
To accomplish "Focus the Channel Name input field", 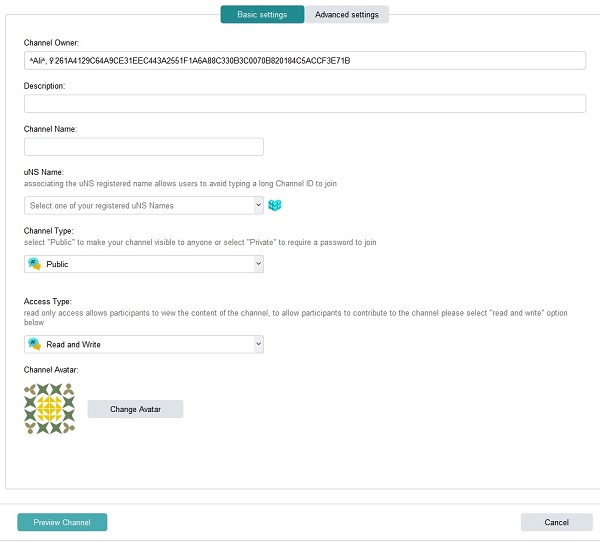I will 143,147.
